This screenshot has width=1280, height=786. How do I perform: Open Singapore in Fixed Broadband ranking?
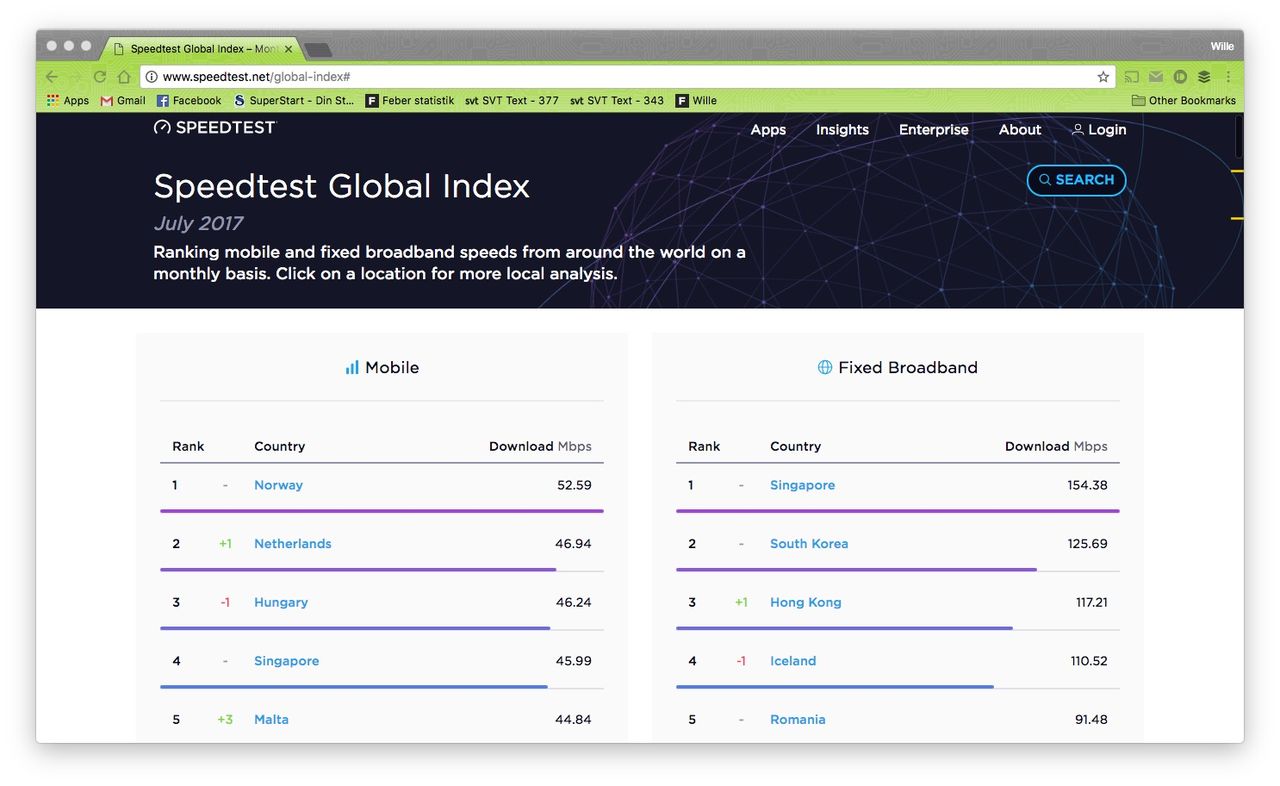coord(802,485)
